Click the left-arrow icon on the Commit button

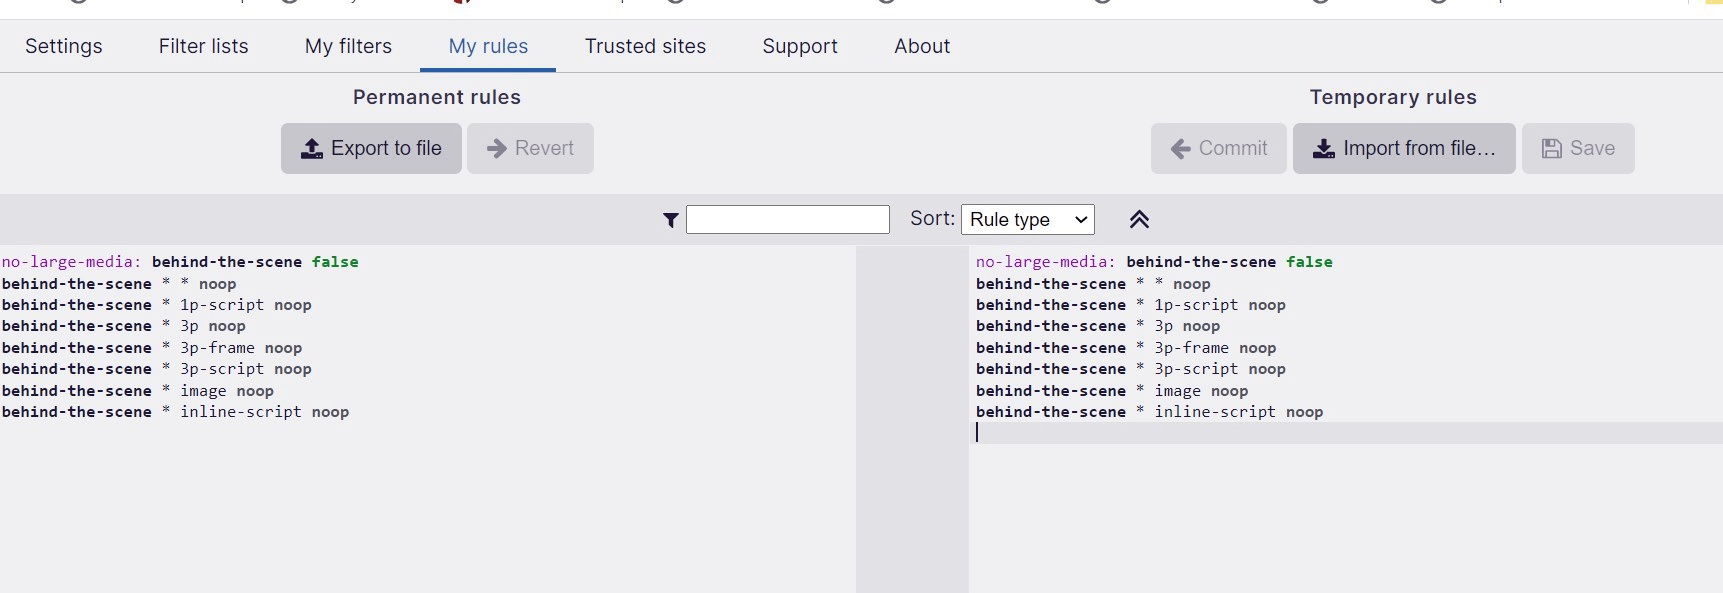point(1180,149)
